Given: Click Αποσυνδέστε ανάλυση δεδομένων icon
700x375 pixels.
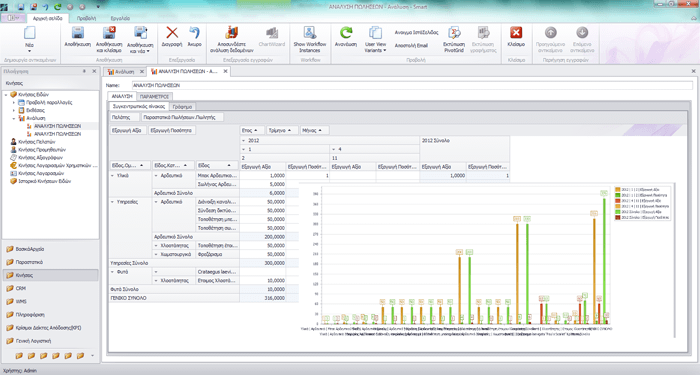Looking at the screenshot, I should (x=231, y=33).
